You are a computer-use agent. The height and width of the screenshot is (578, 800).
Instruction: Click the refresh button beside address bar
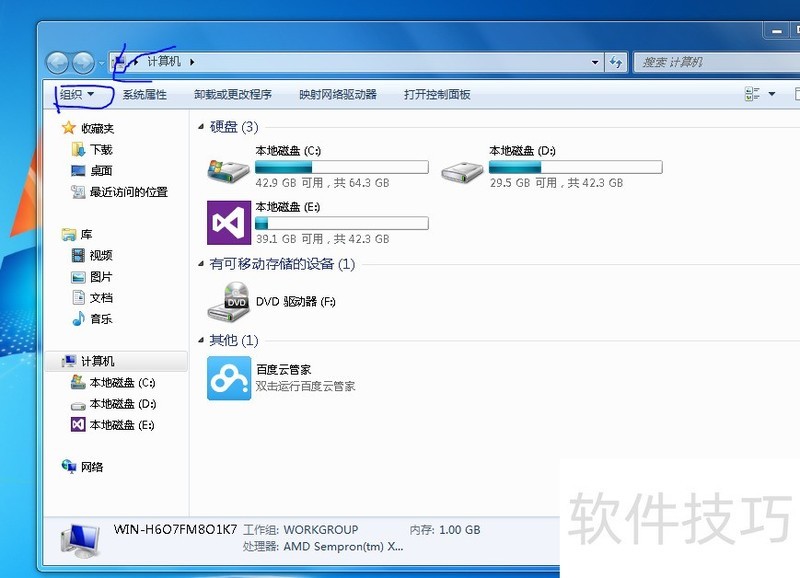(617, 62)
